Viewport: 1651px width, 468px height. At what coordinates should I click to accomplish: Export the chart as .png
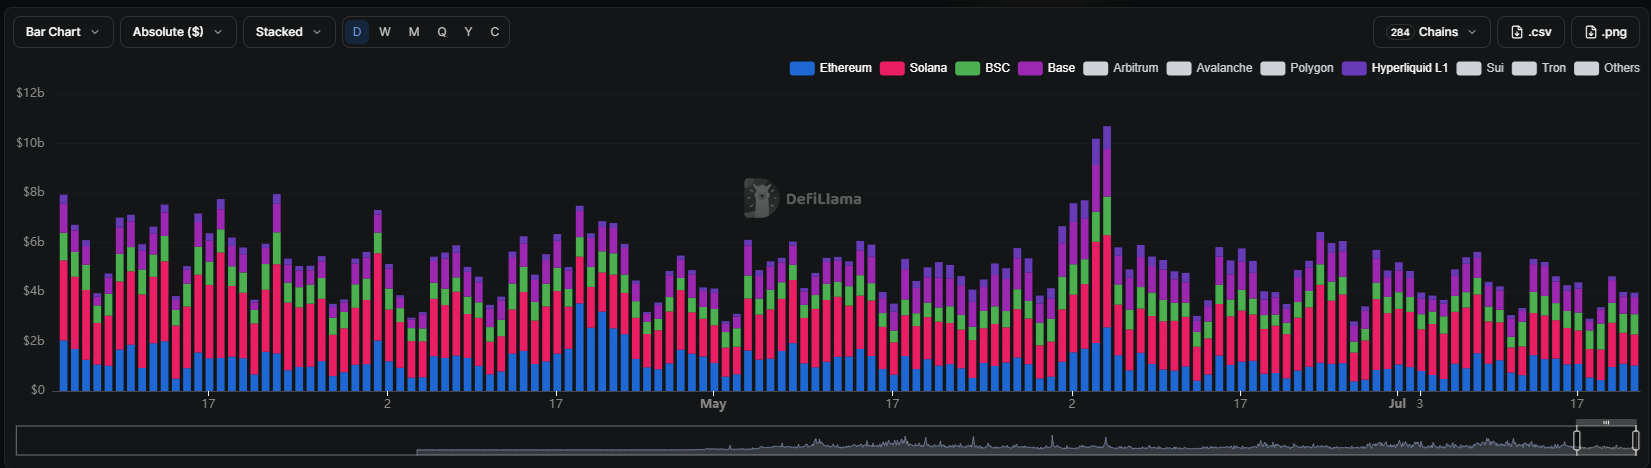click(1605, 32)
